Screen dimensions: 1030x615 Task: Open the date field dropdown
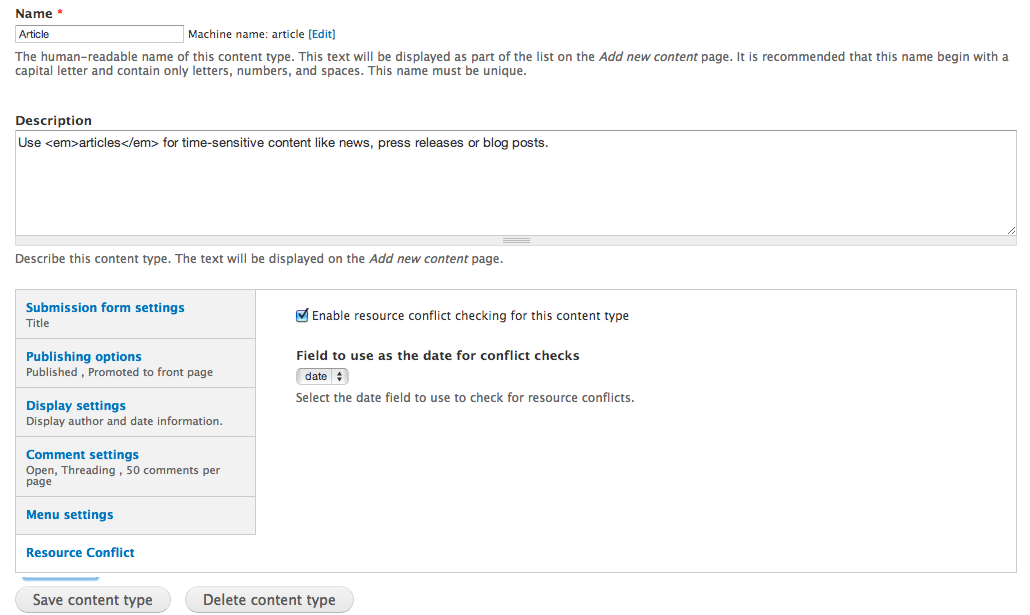[x=316, y=377]
